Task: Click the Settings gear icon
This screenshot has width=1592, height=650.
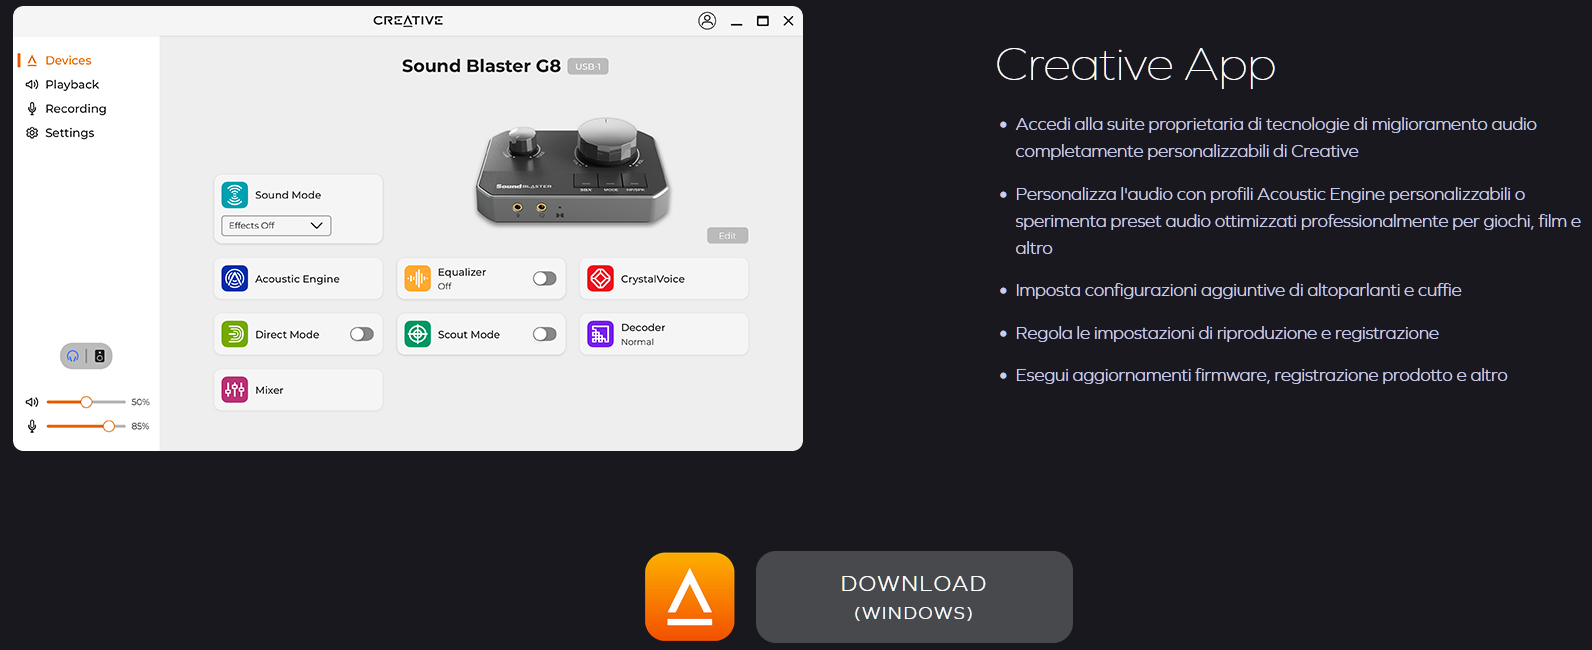Action: (32, 132)
